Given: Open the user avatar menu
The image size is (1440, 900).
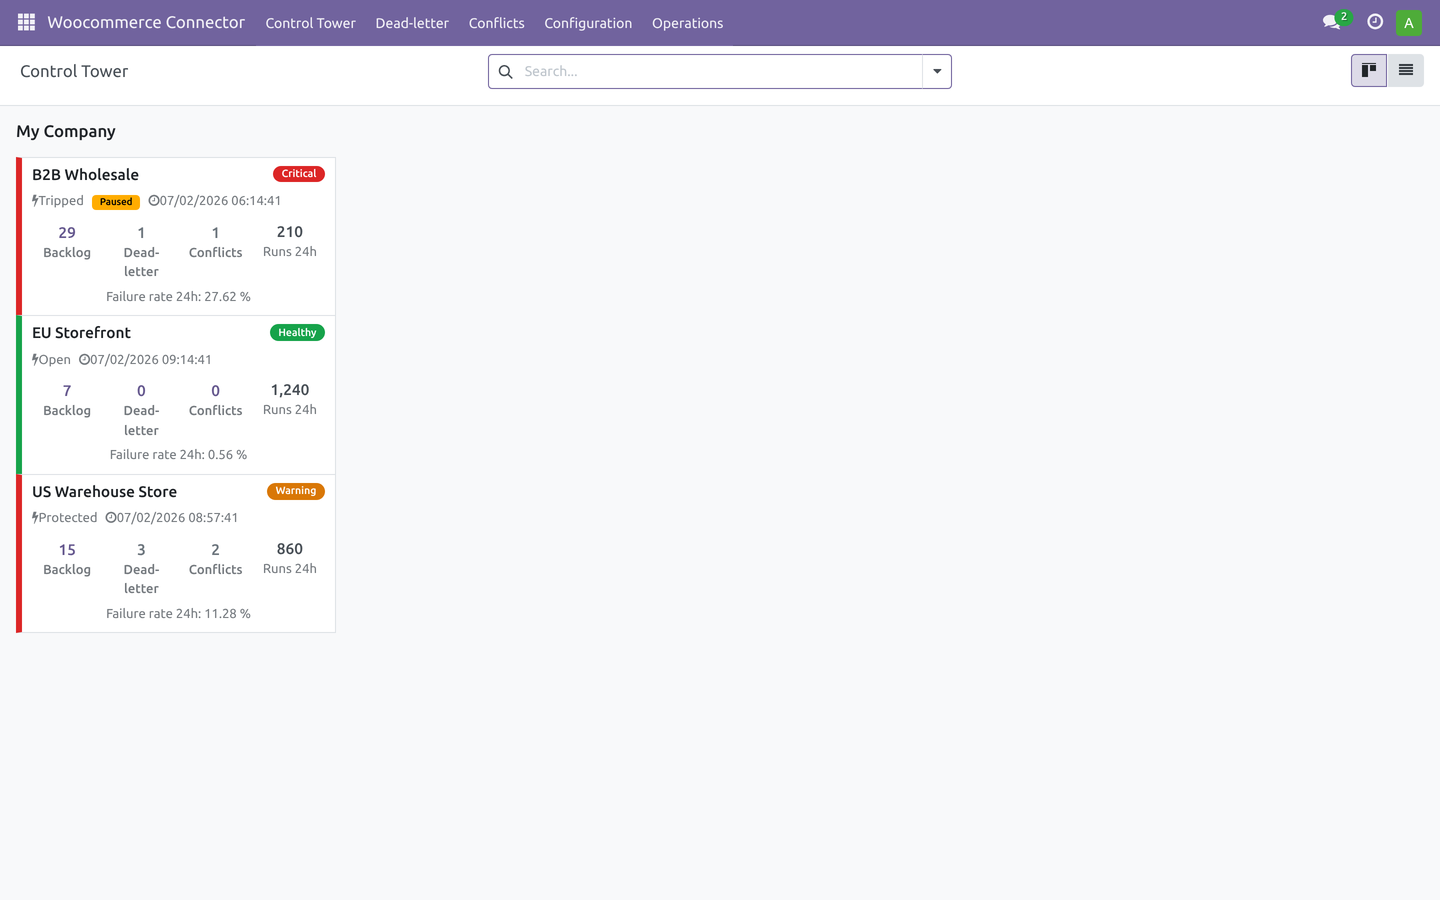Looking at the screenshot, I should pos(1409,22).
